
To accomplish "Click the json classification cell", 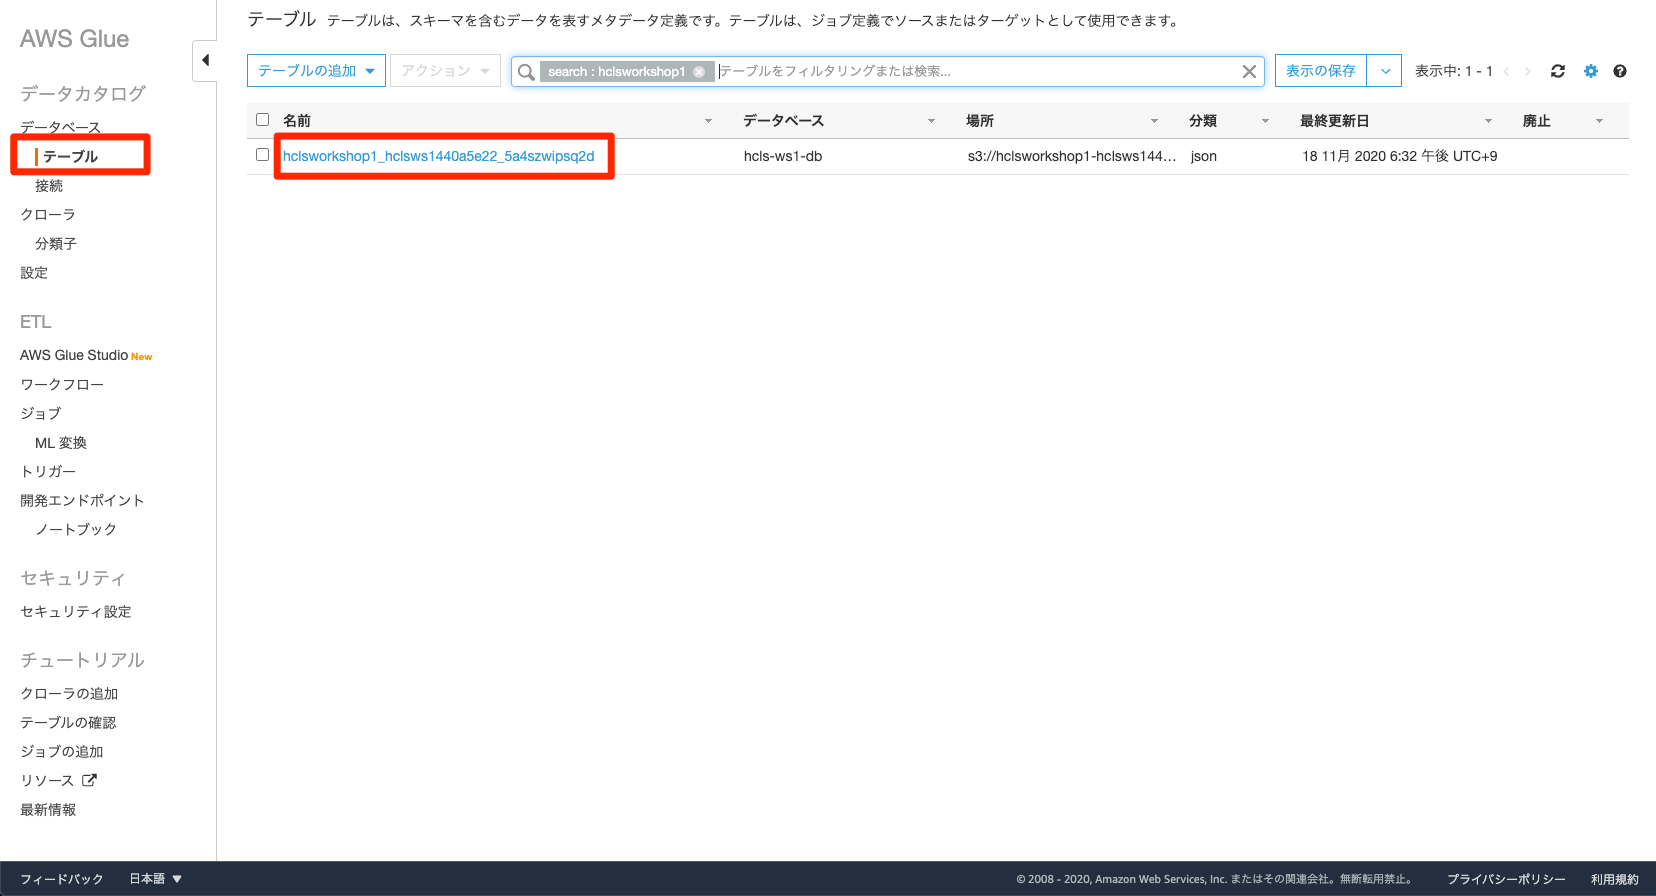I will pos(1204,156).
